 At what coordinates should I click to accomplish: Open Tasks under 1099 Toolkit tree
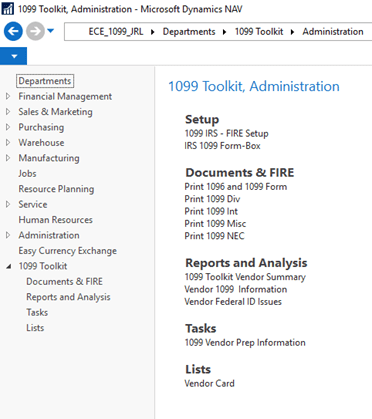pyautogui.click(x=37, y=313)
